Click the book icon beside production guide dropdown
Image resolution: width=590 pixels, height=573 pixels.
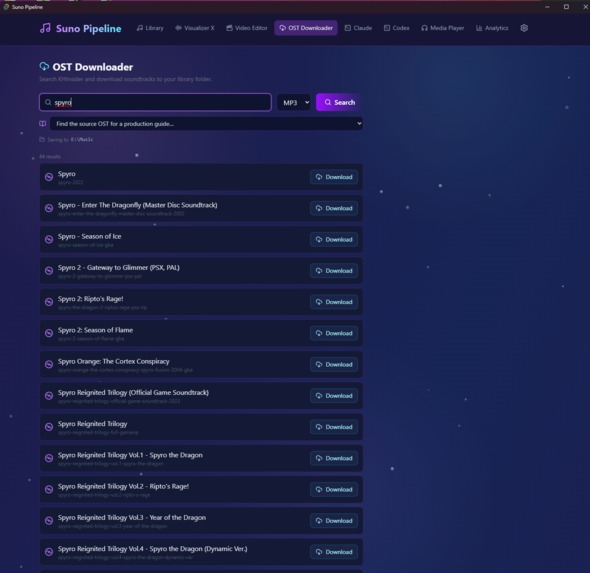pos(43,124)
